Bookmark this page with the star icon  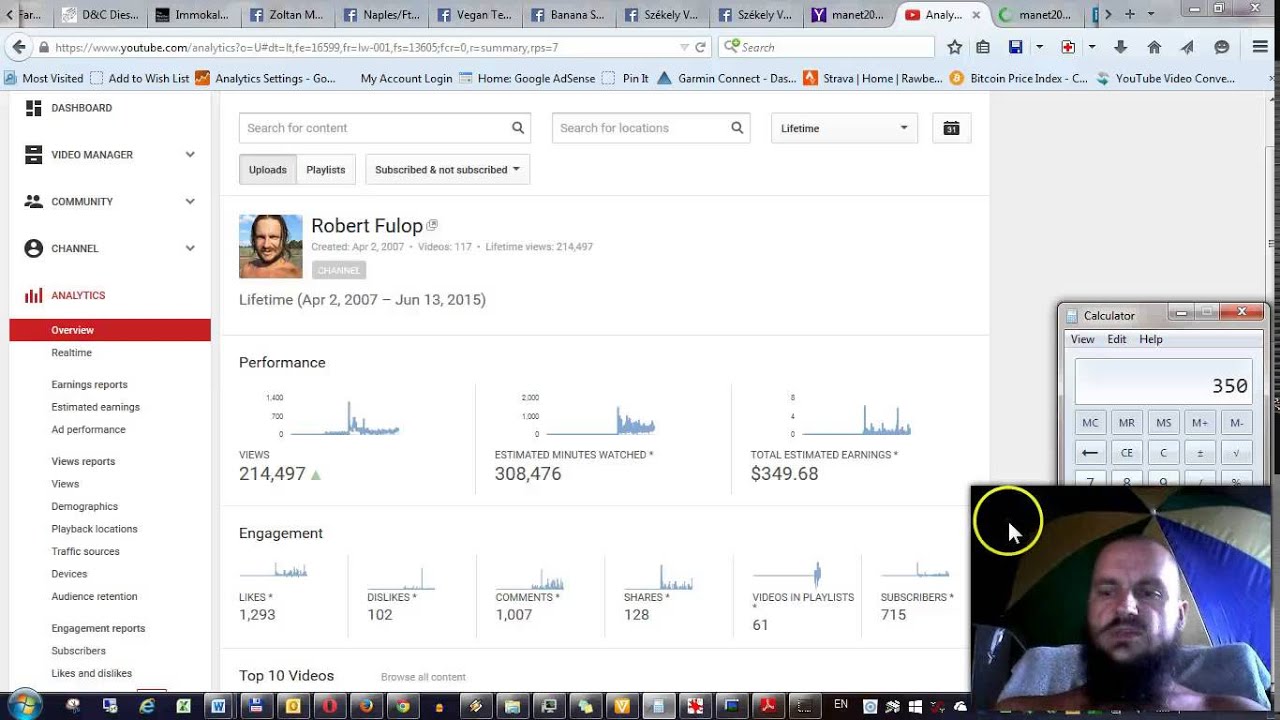pyautogui.click(x=955, y=47)
